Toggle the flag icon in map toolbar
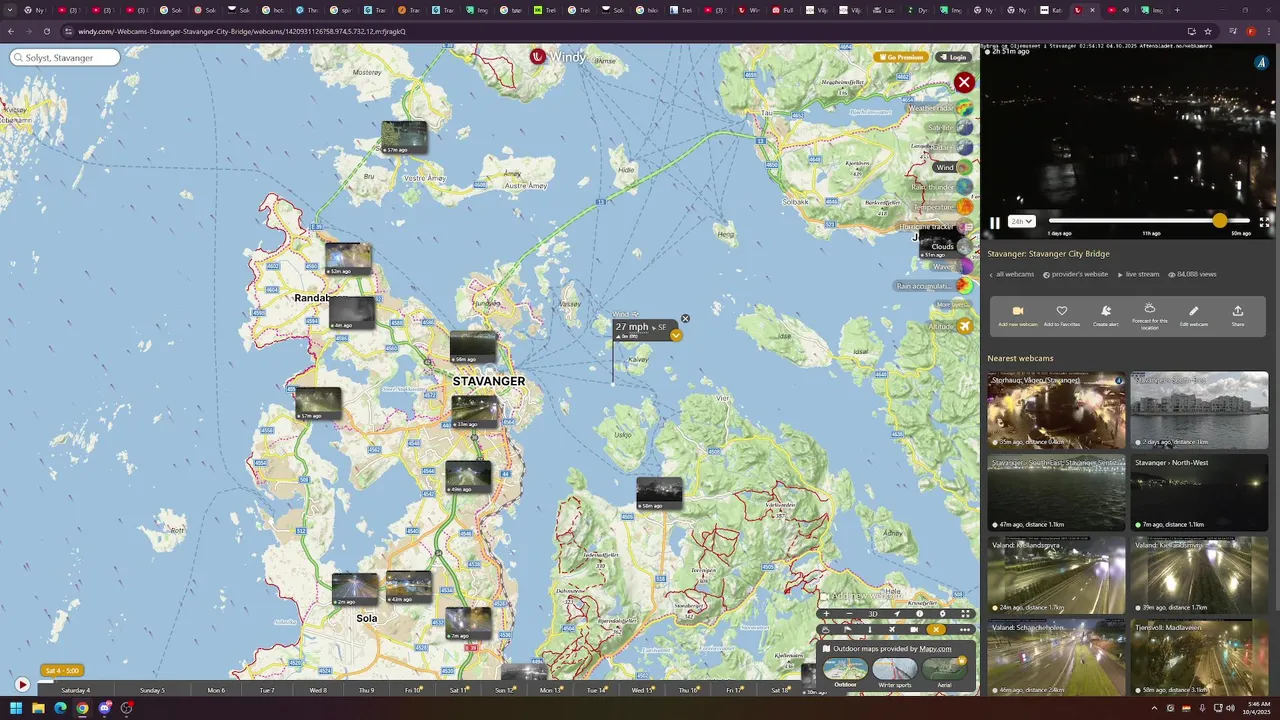1280x720 pixels. (x=848, y=630)
